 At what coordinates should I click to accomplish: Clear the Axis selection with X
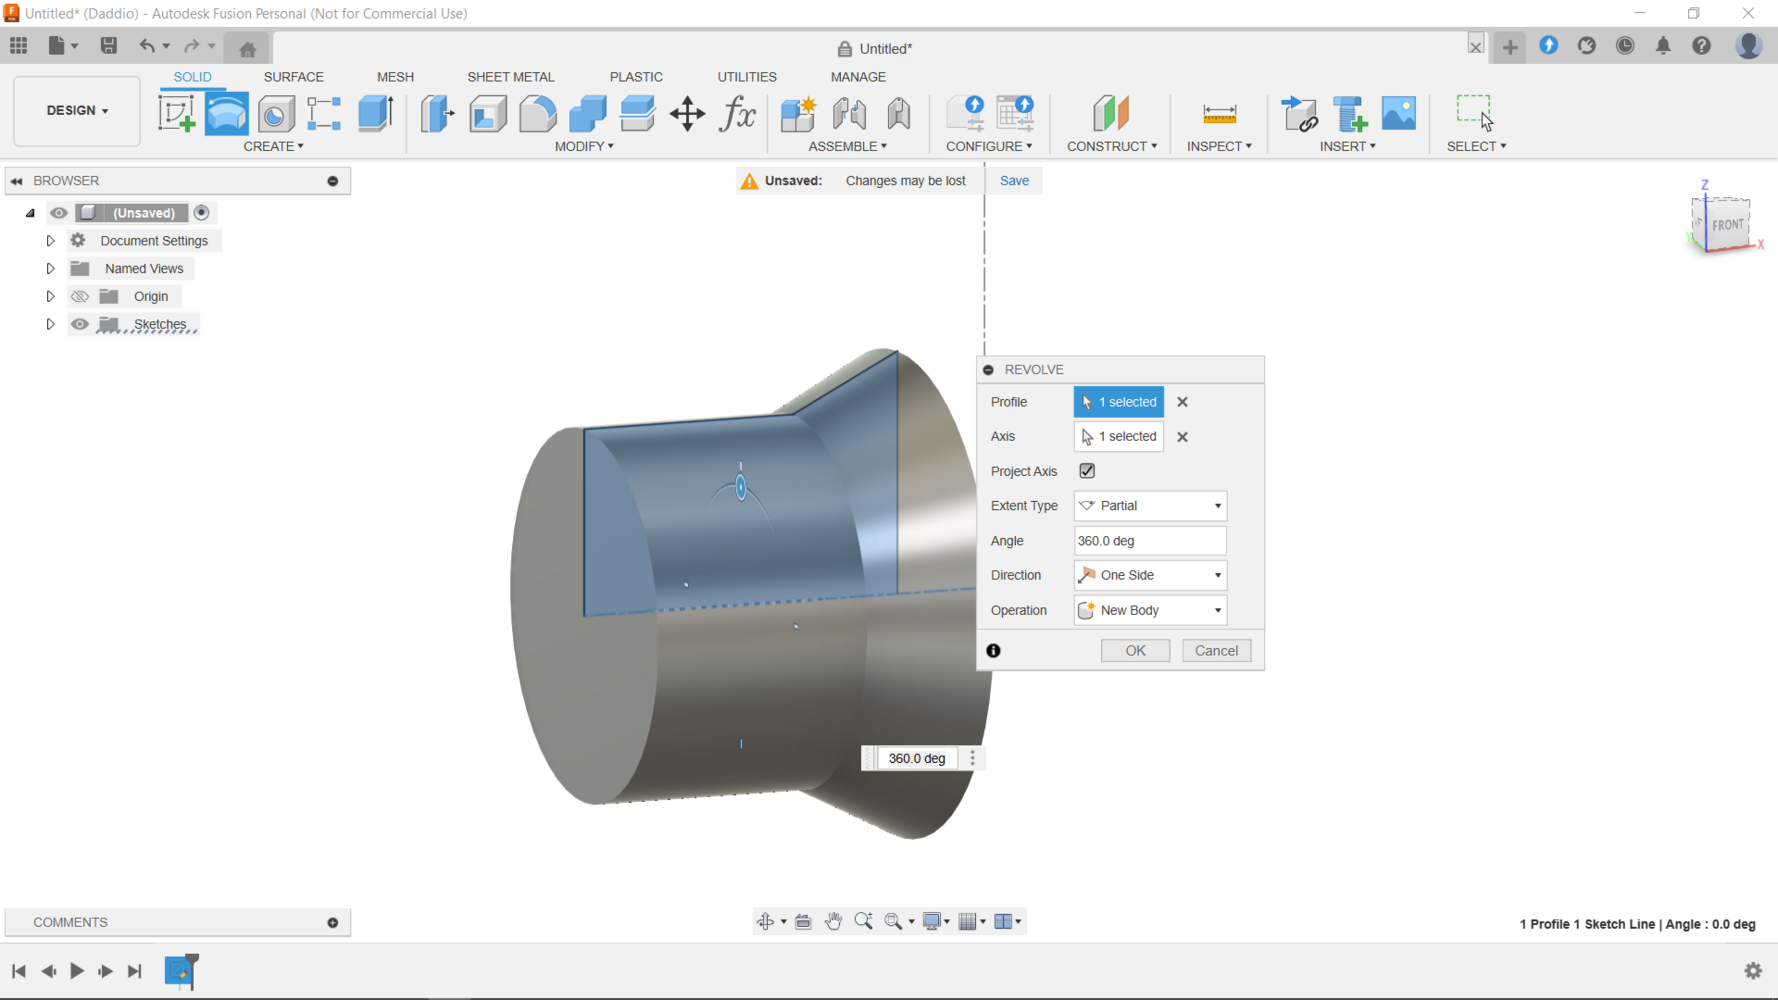point(1182,437)
